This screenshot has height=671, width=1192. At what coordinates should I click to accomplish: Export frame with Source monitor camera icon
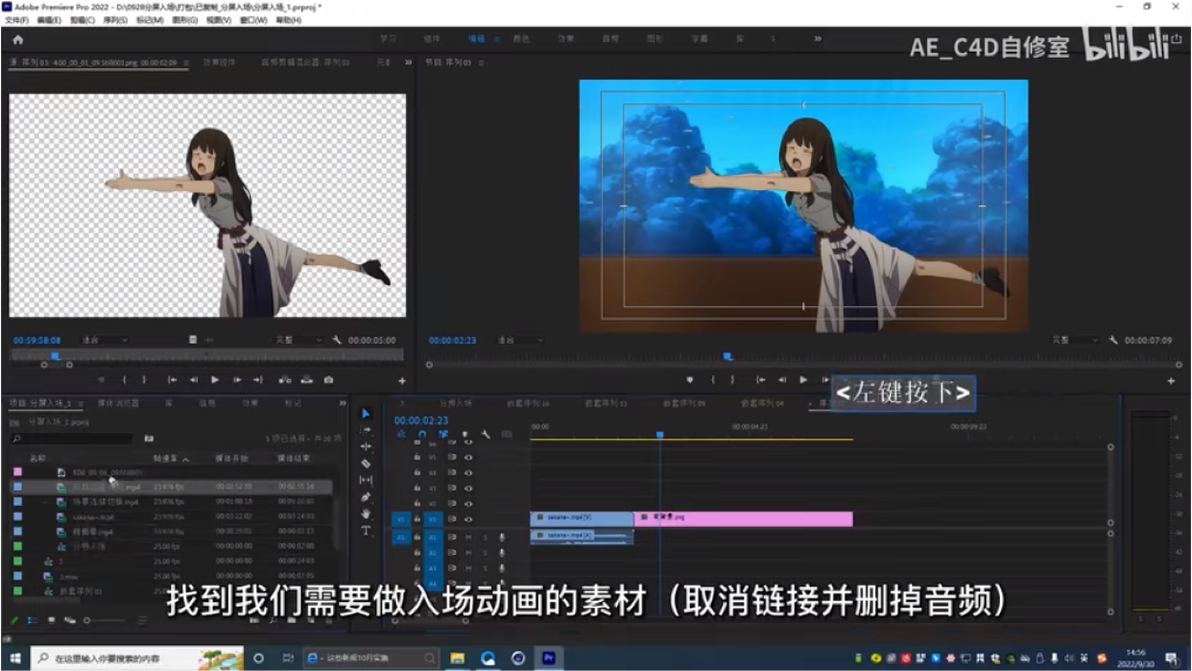pyautogui.click(x=328, y=380)
